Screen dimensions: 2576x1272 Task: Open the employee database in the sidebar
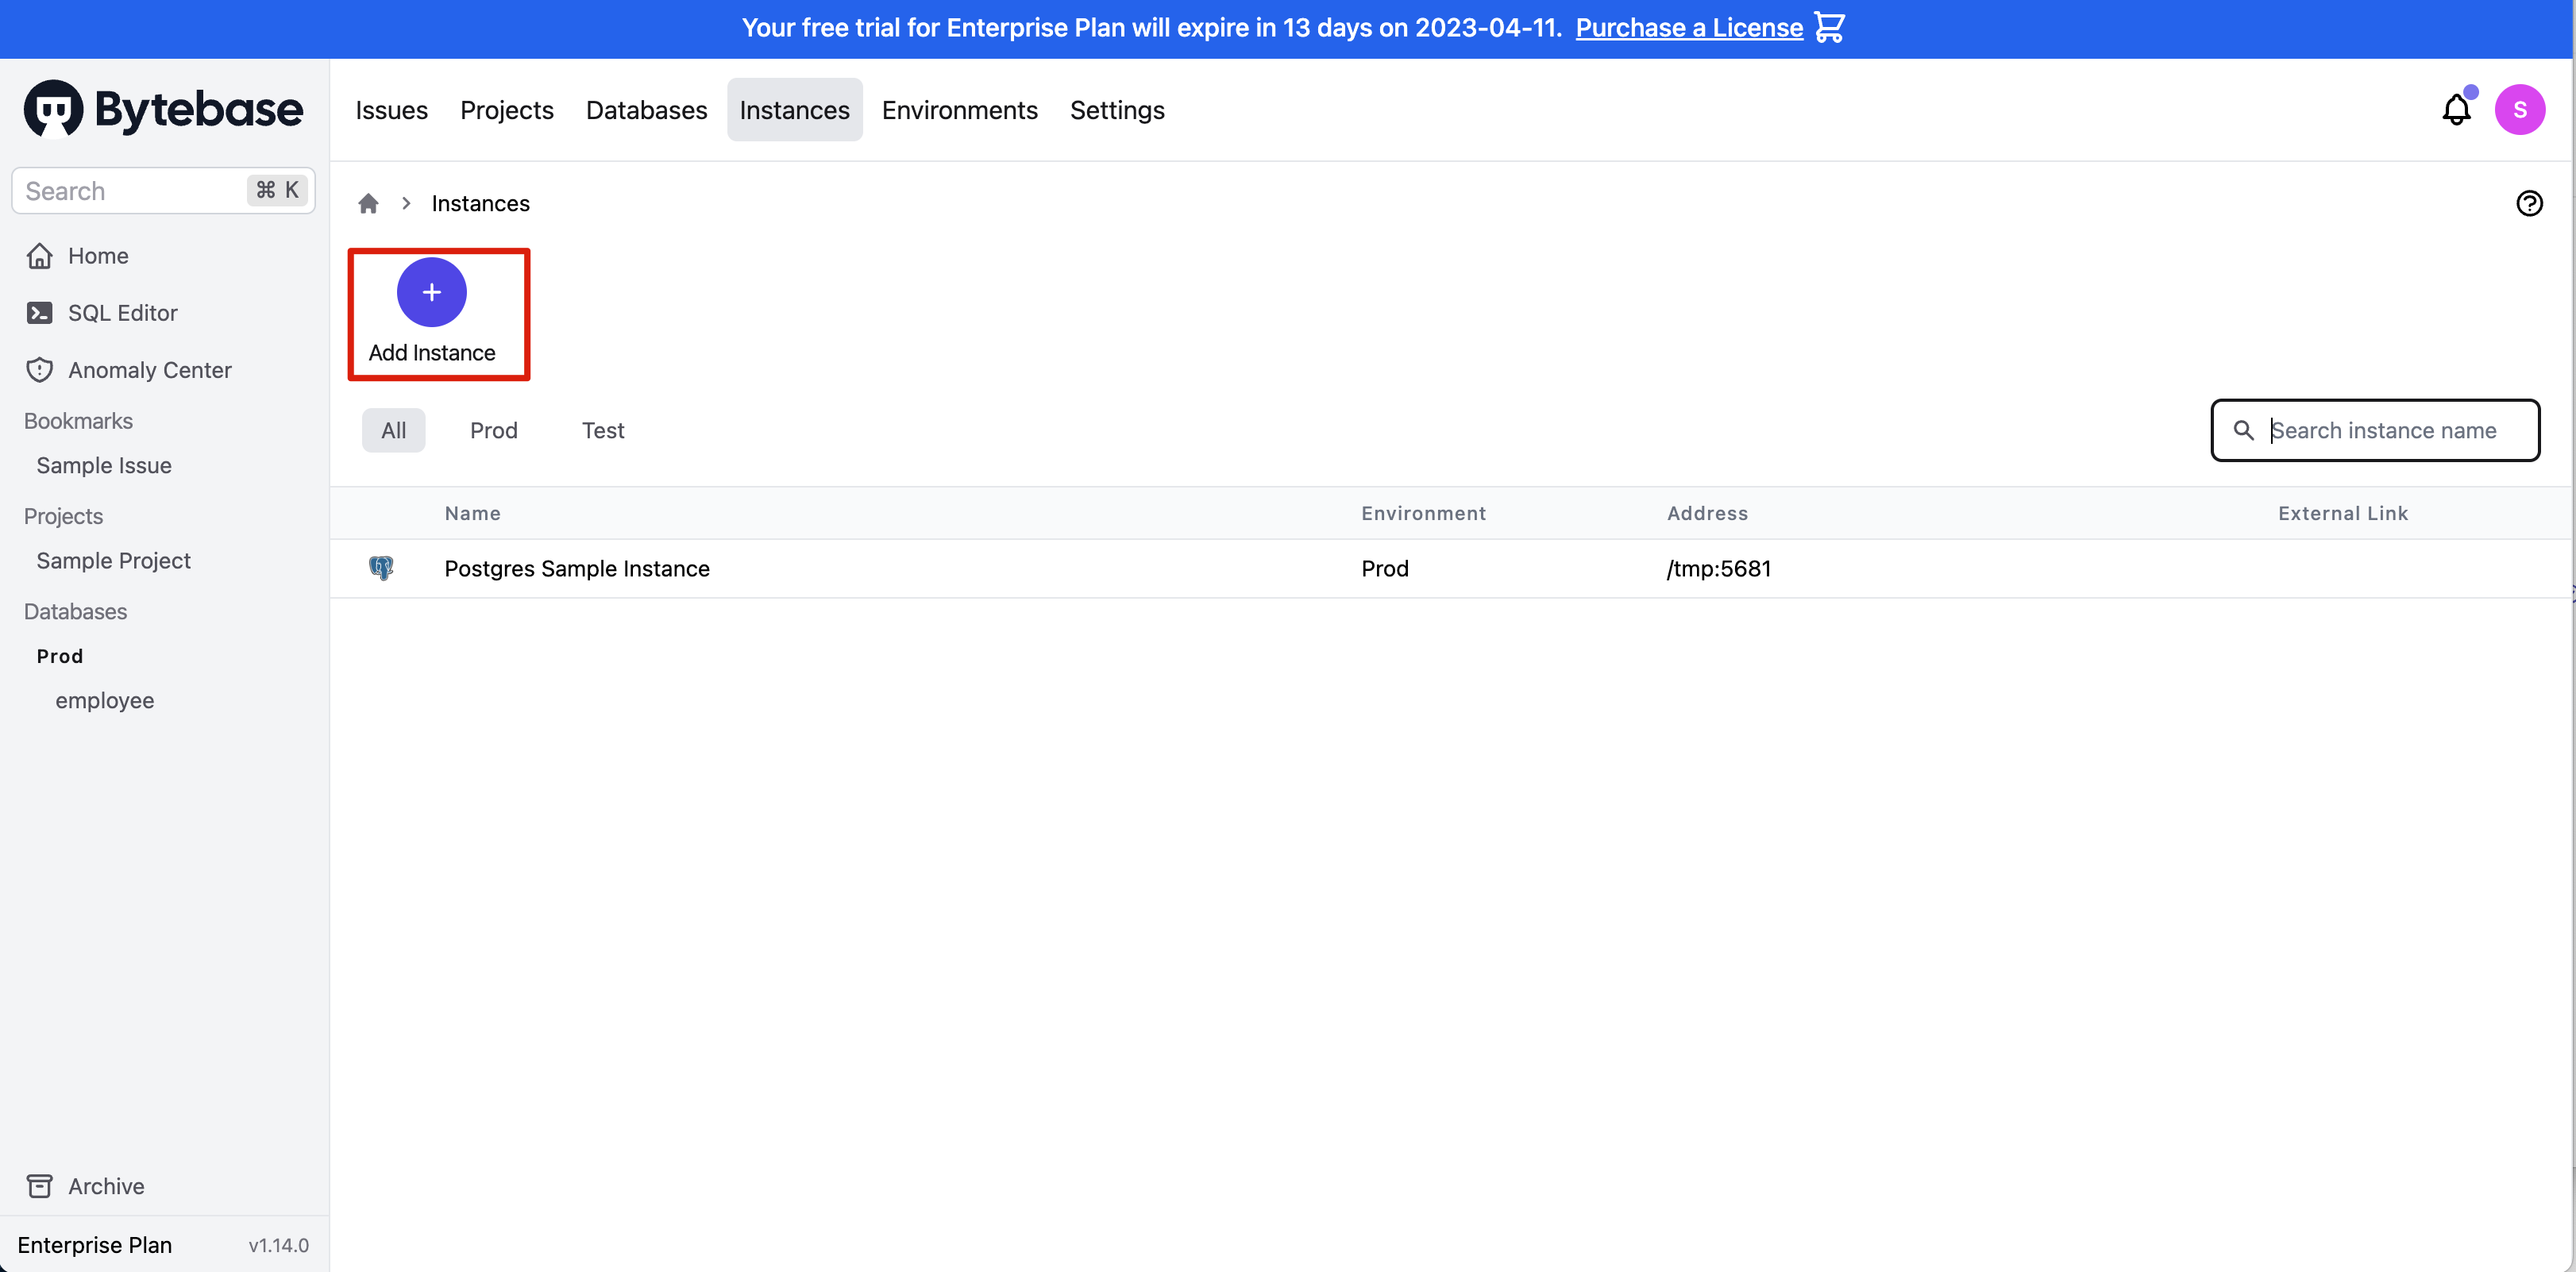point(104,700)
